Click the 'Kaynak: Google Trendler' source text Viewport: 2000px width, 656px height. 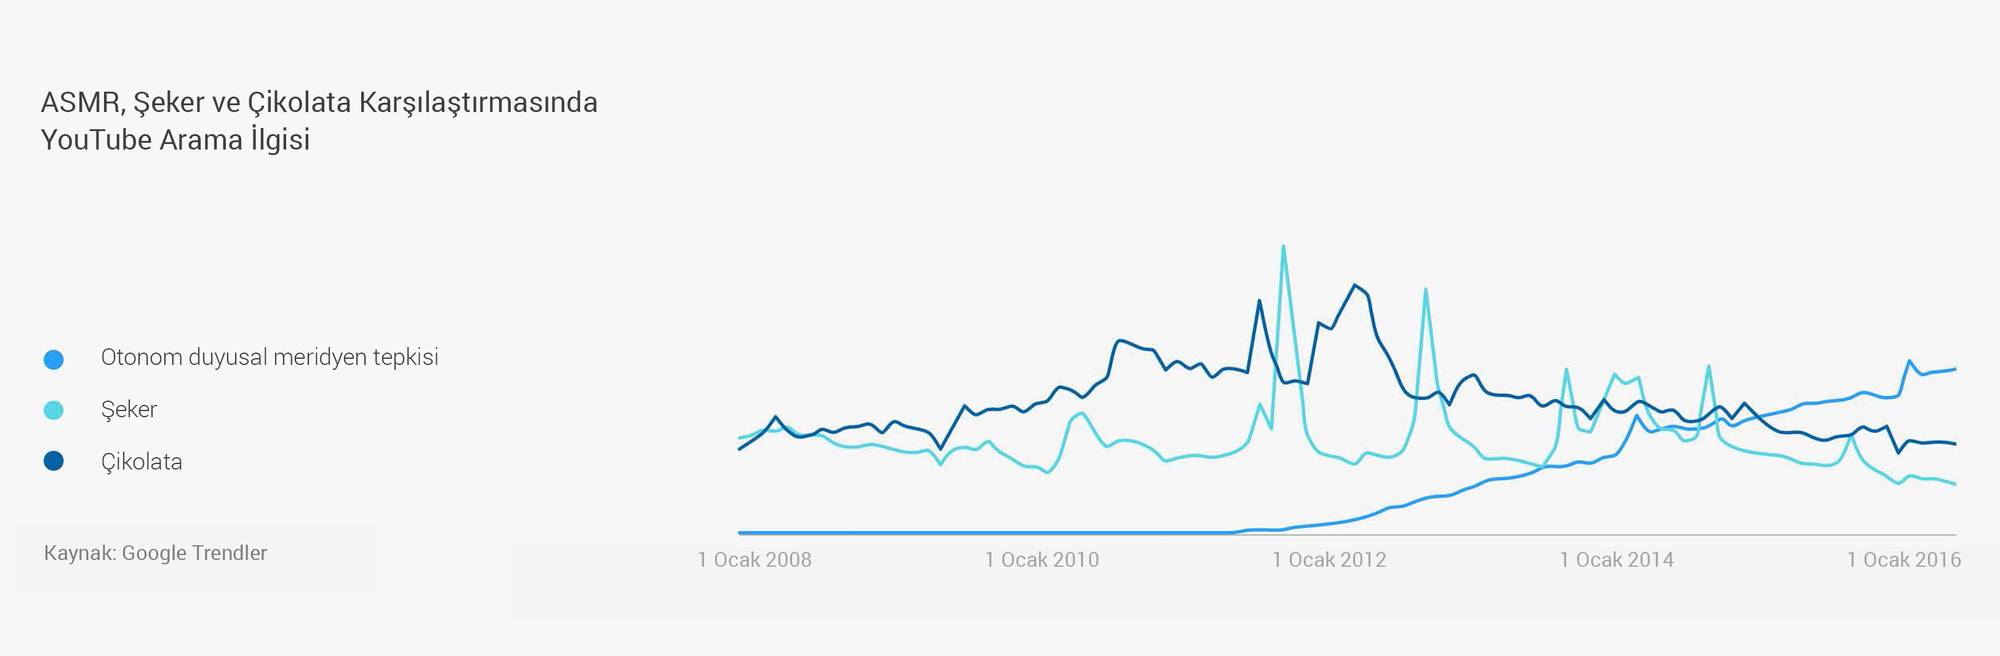point(155,553)
